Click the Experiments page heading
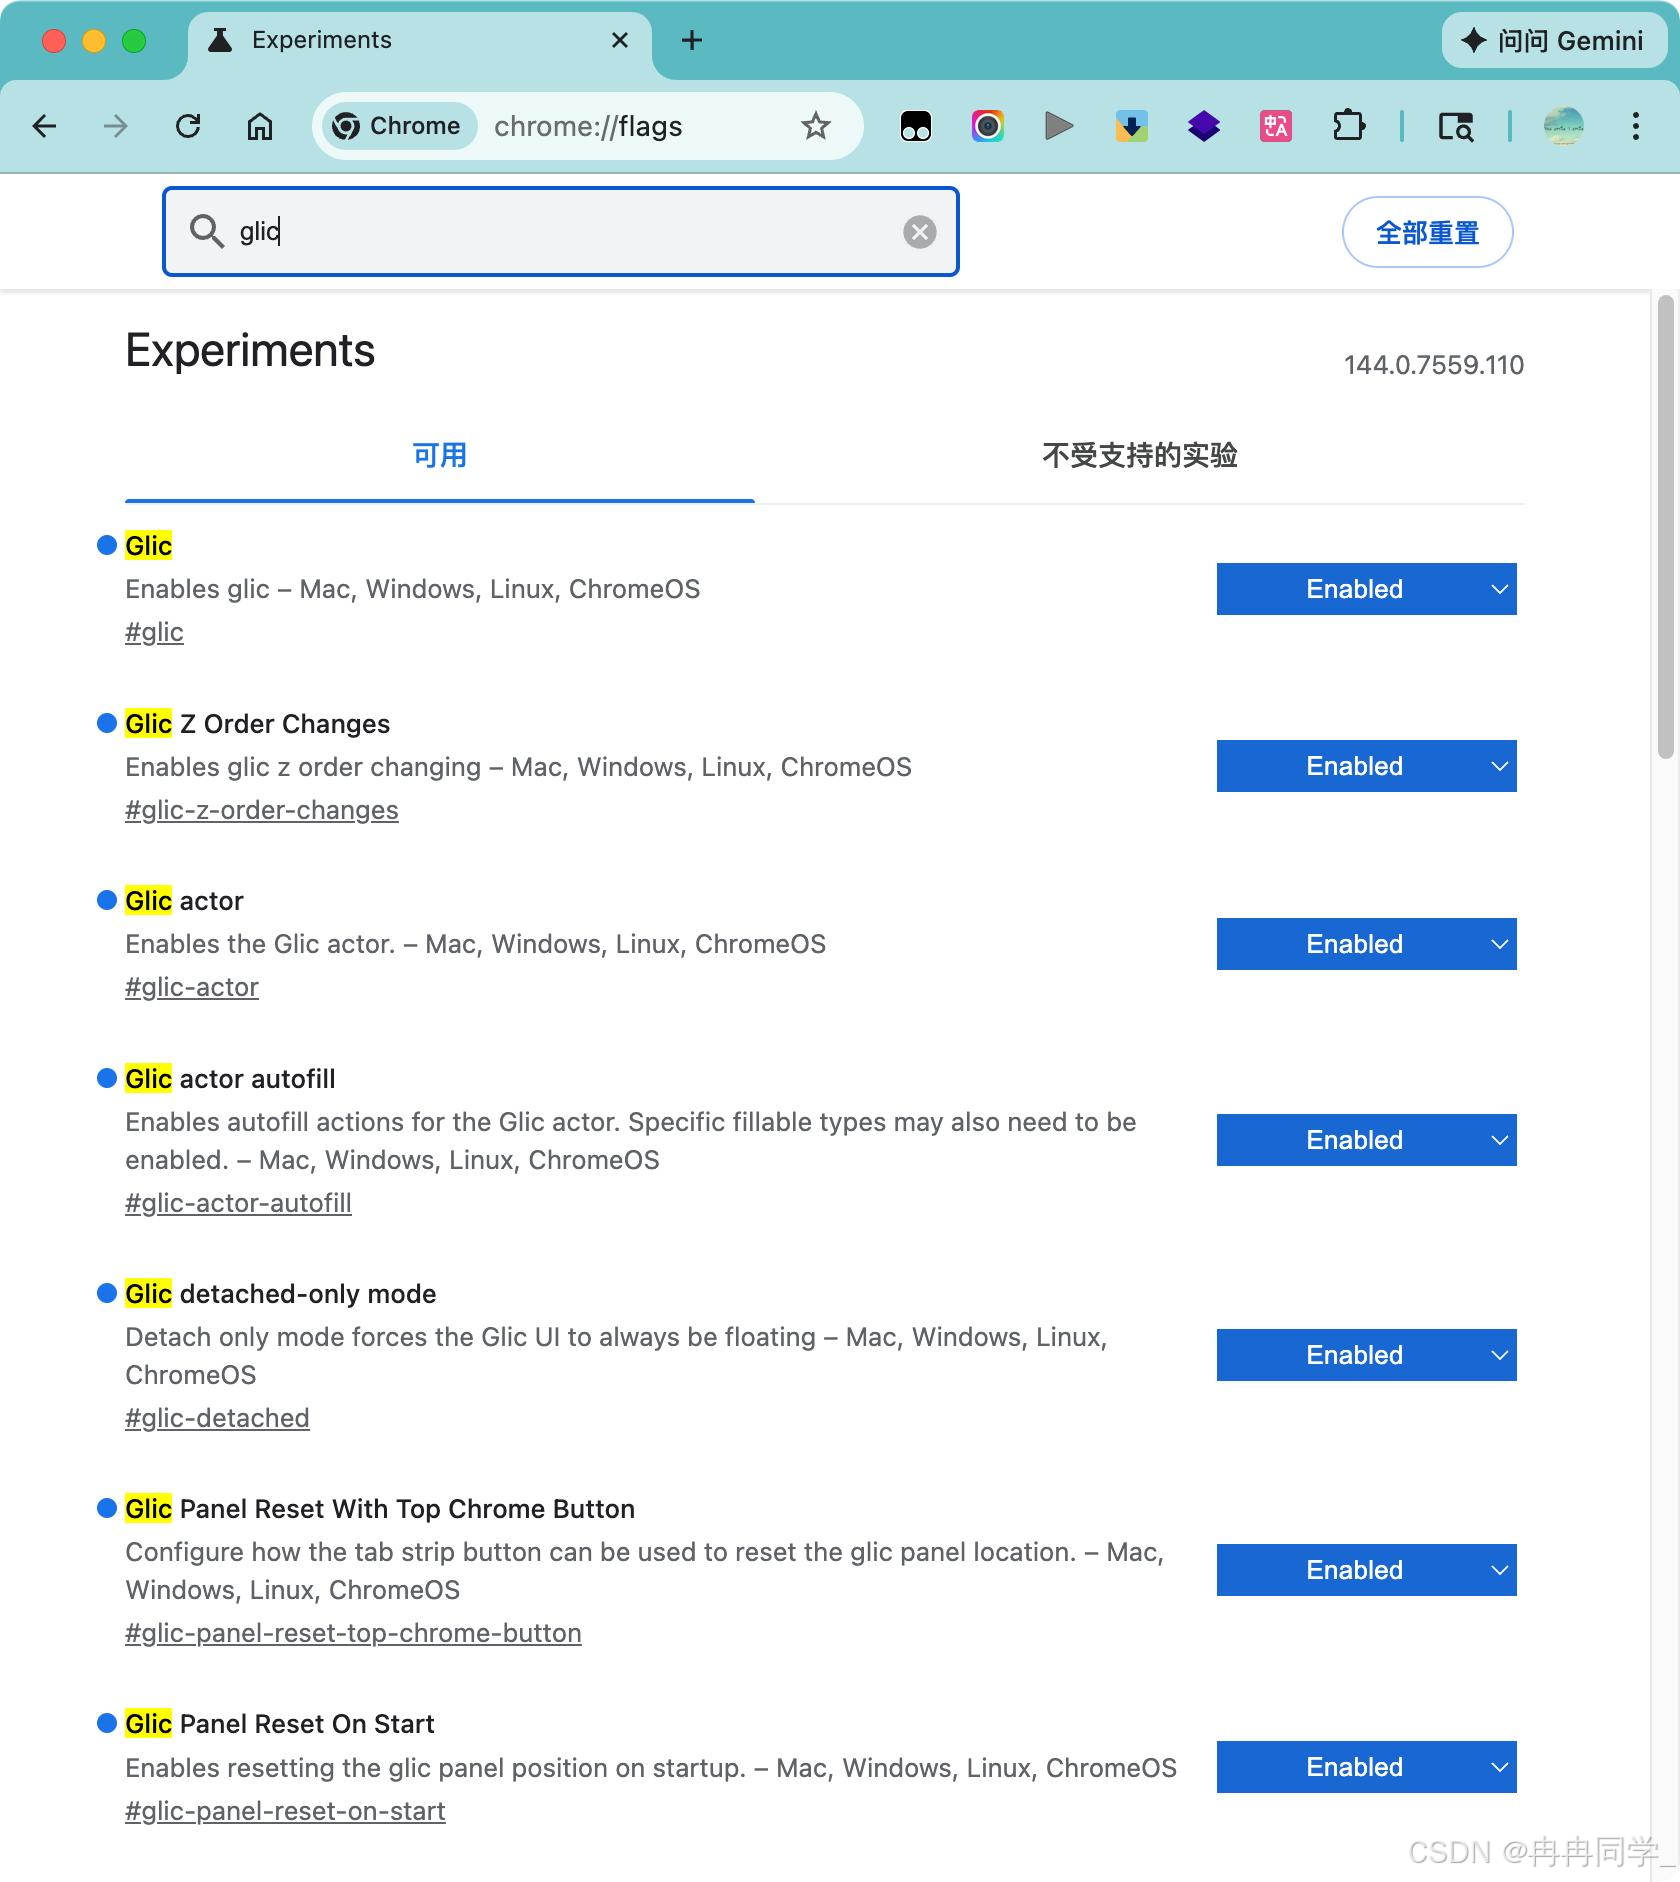 tap(250, 351)
